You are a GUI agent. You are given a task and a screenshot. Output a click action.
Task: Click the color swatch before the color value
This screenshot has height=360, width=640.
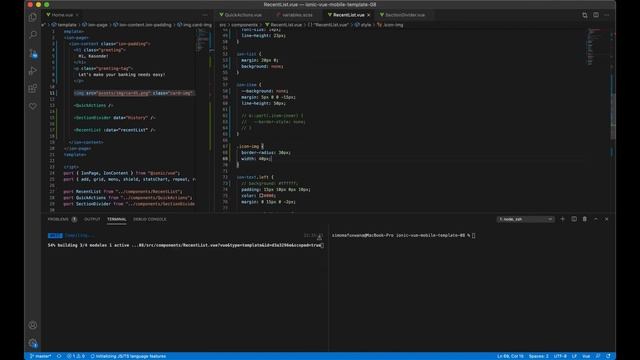tap(261, 196)
